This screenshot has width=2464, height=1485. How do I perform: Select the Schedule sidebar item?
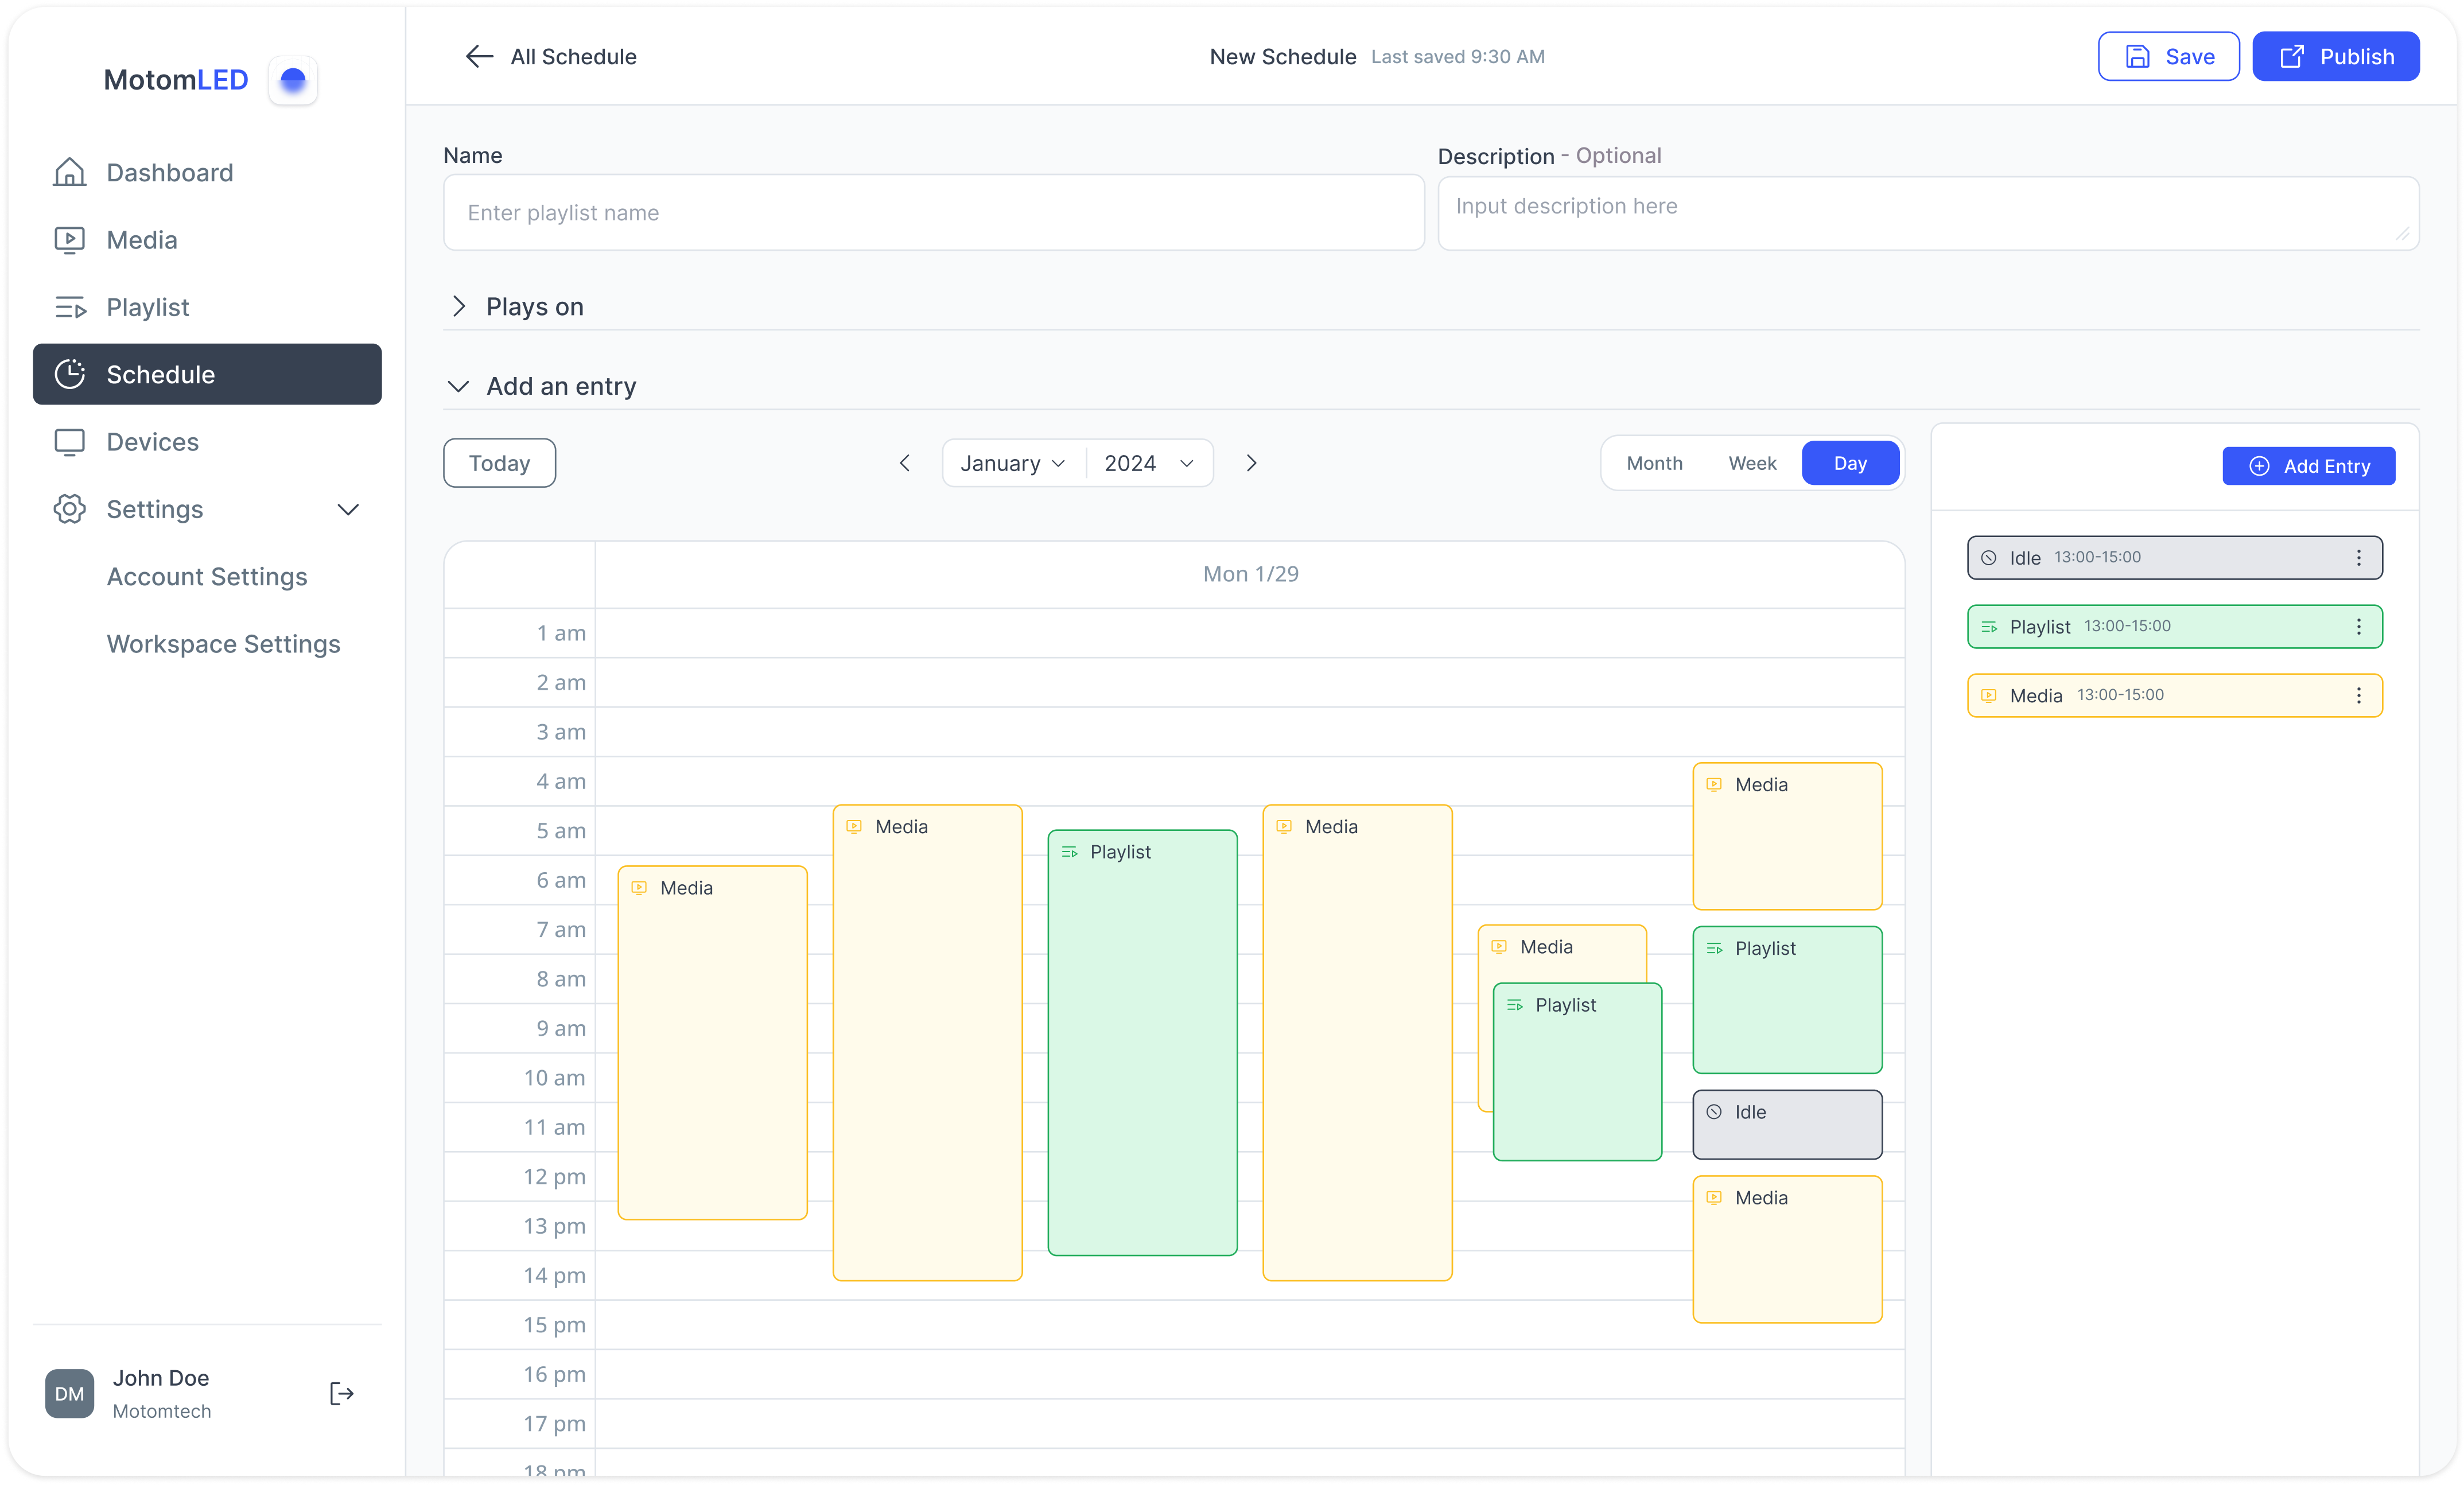coord(207,374)
